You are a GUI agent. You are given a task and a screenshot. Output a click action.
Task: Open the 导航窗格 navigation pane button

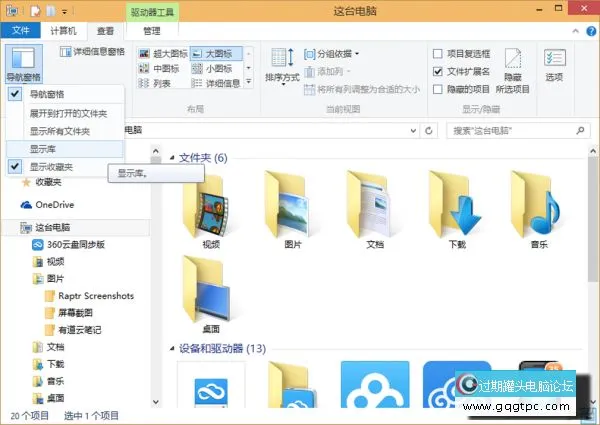(x=24, y=64)
